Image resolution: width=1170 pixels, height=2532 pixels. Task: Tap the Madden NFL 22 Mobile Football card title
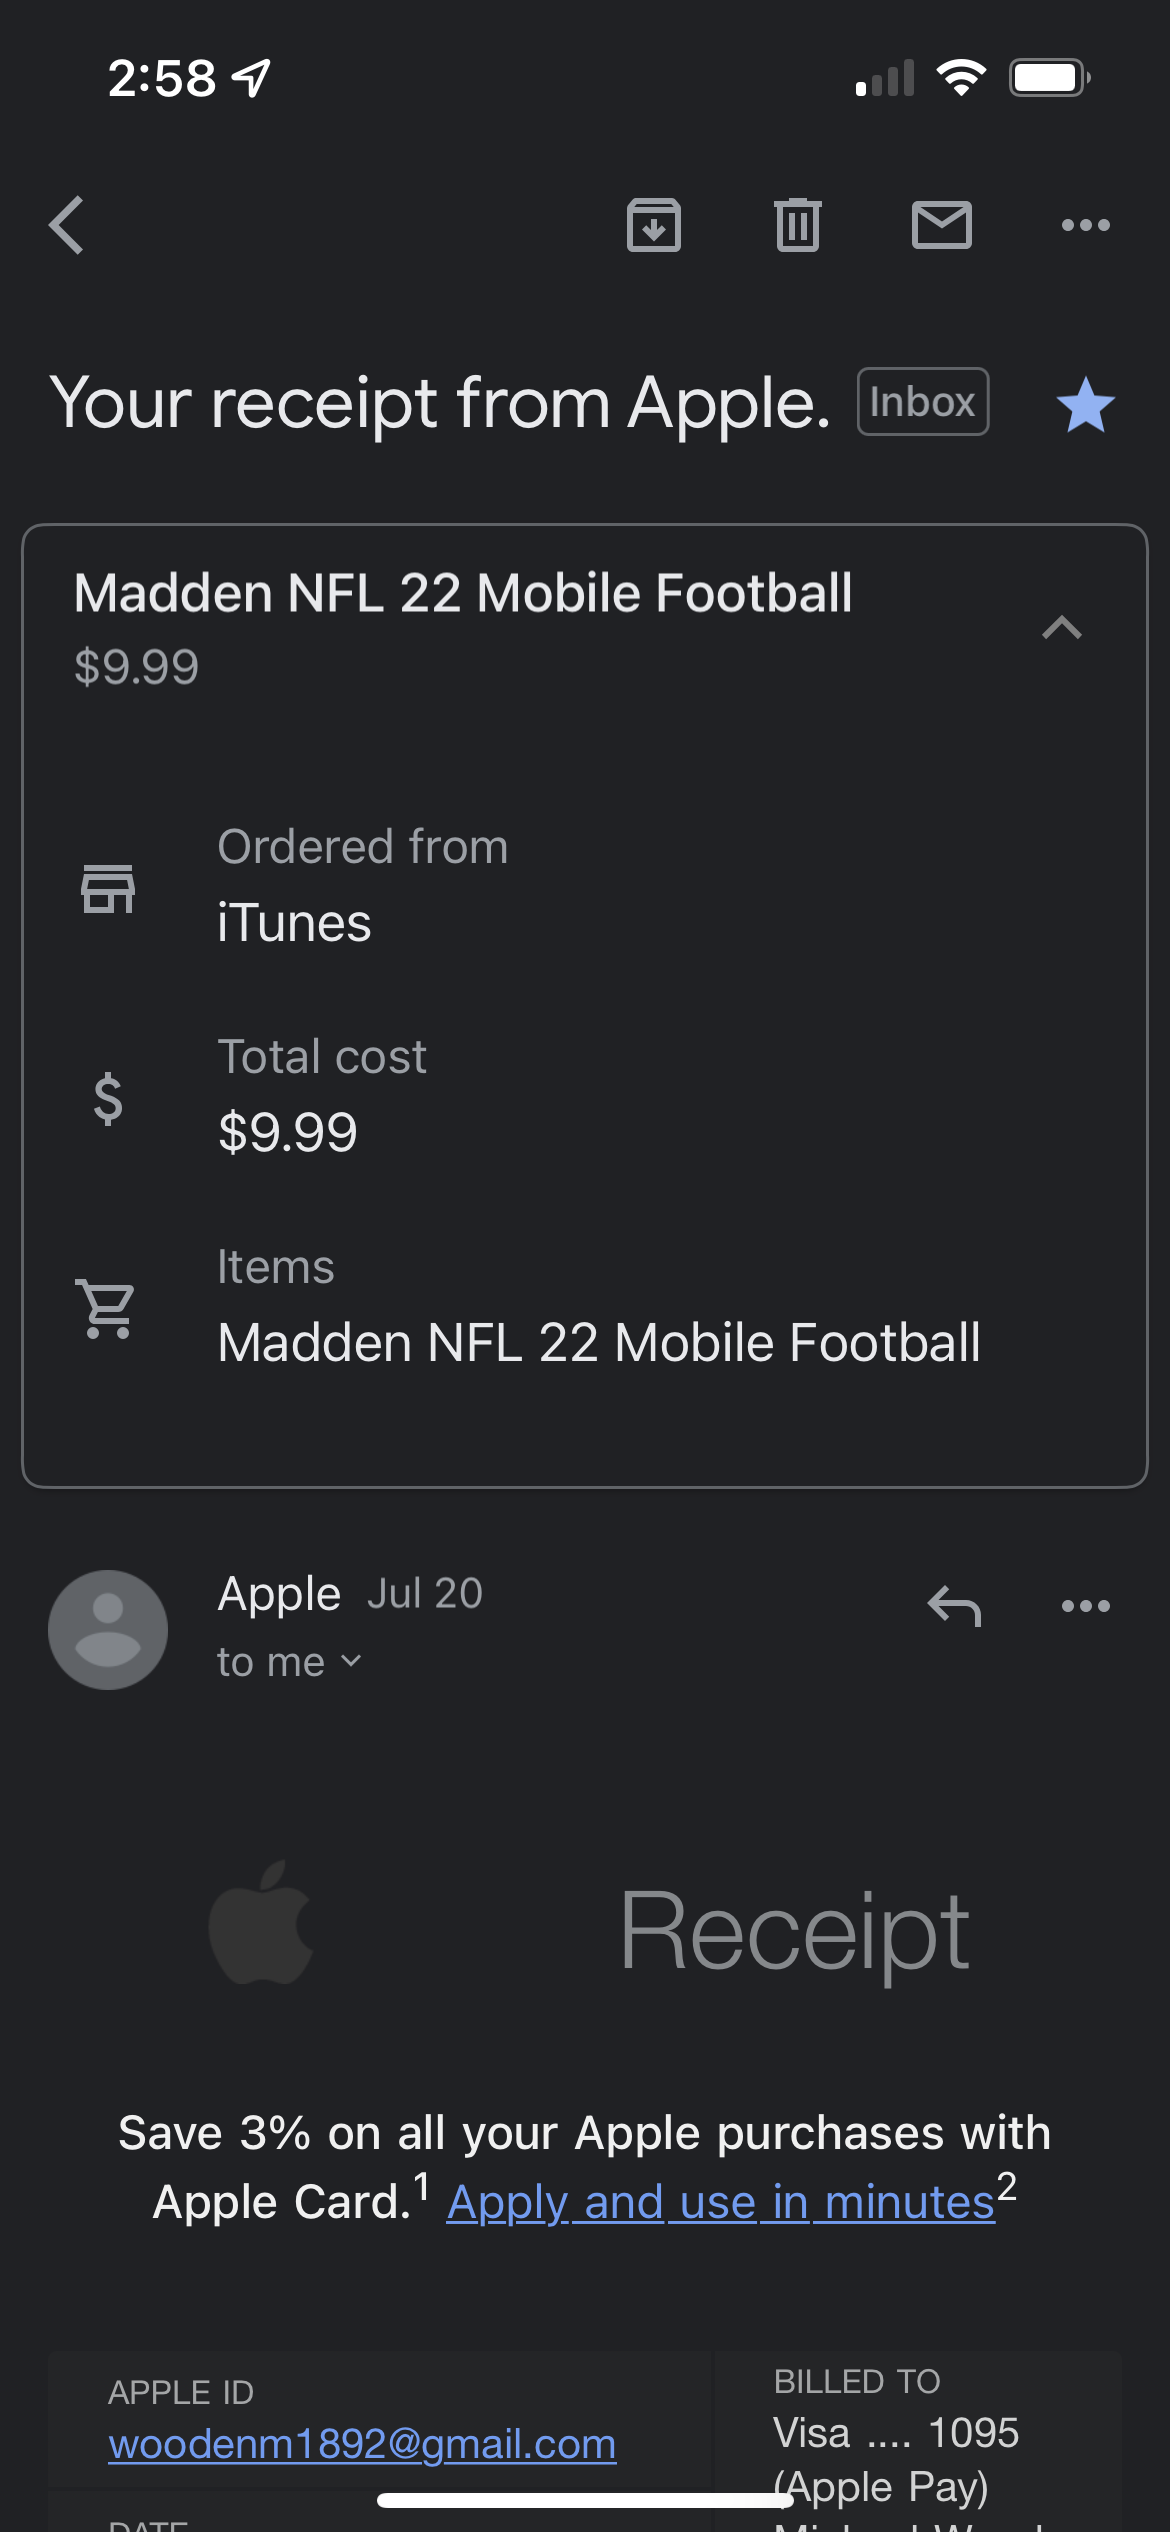point(463,593)
